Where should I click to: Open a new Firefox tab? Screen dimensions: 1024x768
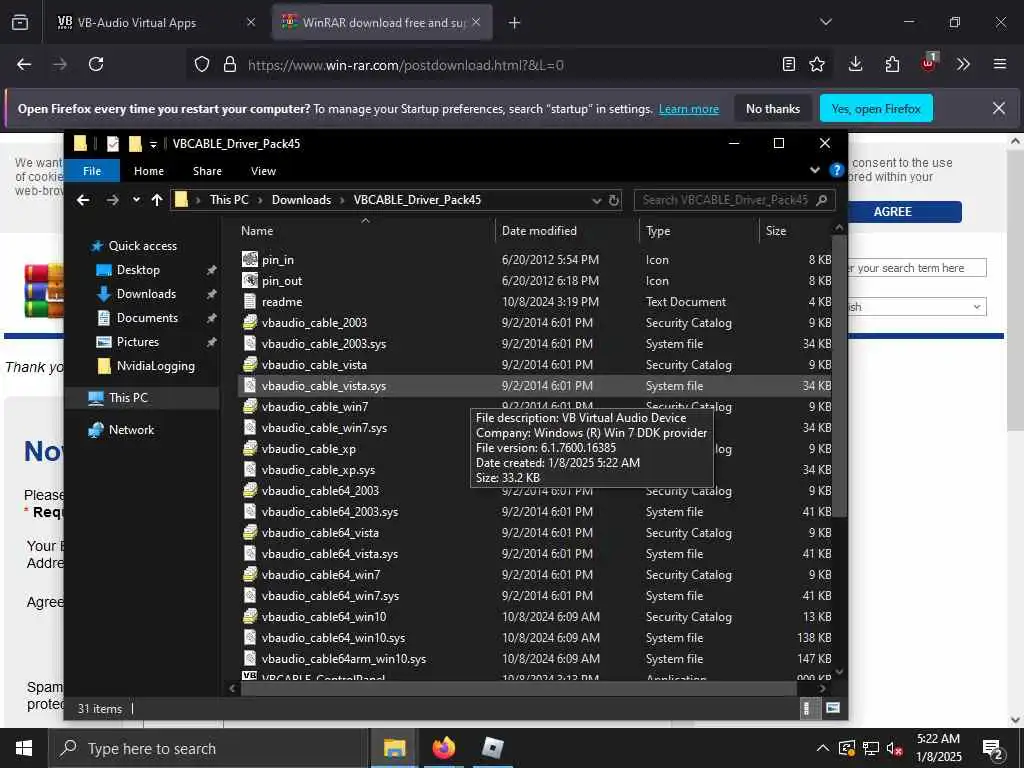pyautogui.click(x=515, y=23)
